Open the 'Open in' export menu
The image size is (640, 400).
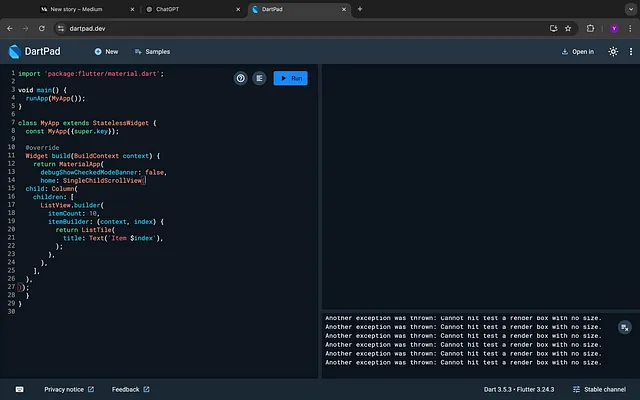(x=578, y=51)
